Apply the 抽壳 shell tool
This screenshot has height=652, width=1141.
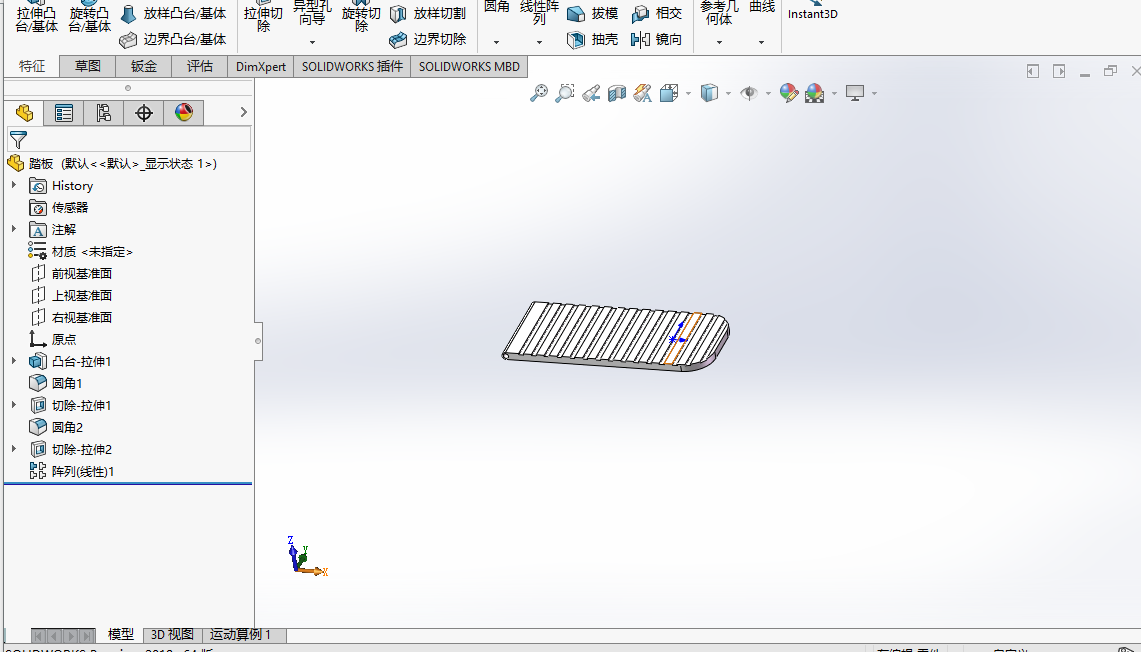593,39
